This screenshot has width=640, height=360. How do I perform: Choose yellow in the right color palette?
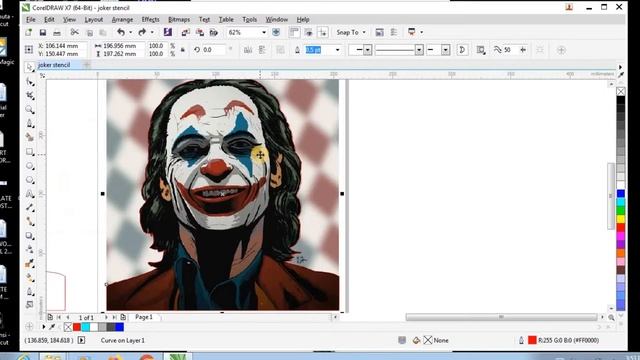click(620, 219)
